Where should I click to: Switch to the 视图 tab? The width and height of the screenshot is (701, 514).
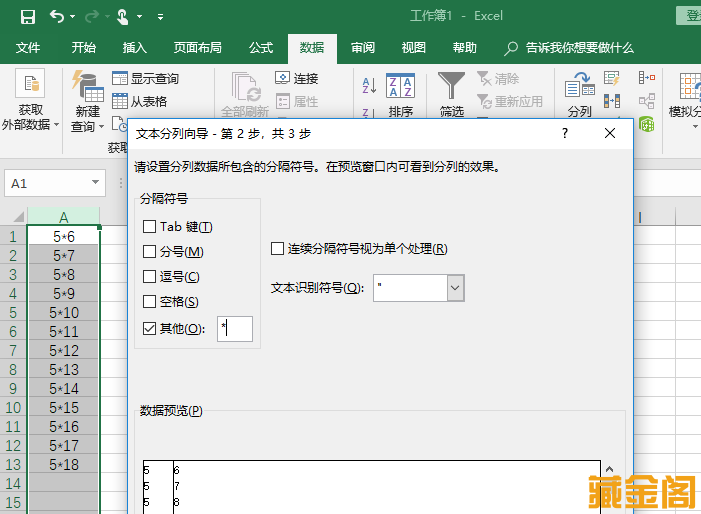pos(414,47)
